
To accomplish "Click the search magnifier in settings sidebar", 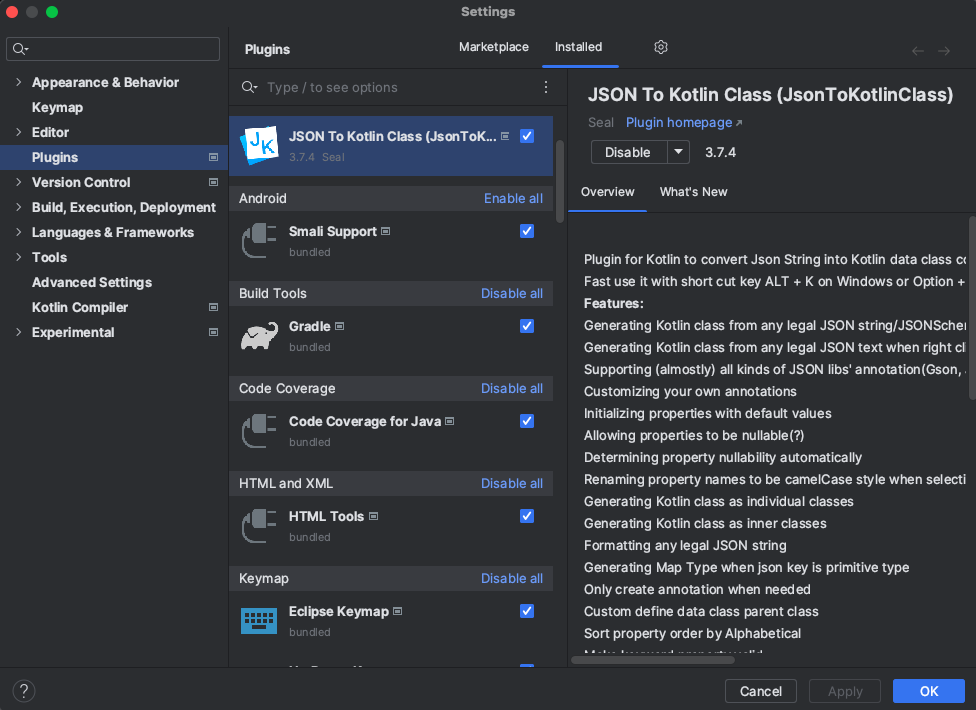I will [21, 49].
